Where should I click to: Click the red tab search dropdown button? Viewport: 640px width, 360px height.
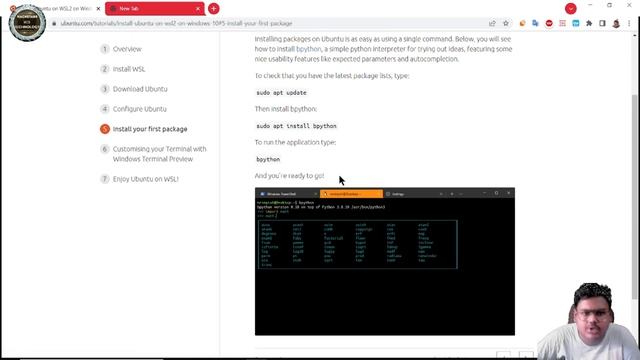tap(571, 8)
